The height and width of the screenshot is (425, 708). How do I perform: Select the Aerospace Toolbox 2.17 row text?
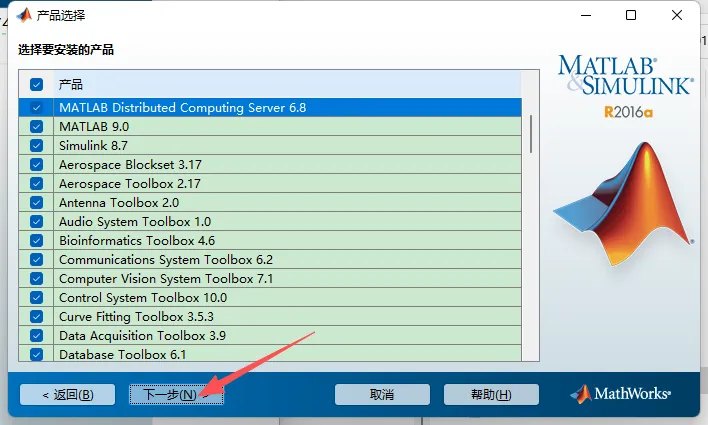130,183
